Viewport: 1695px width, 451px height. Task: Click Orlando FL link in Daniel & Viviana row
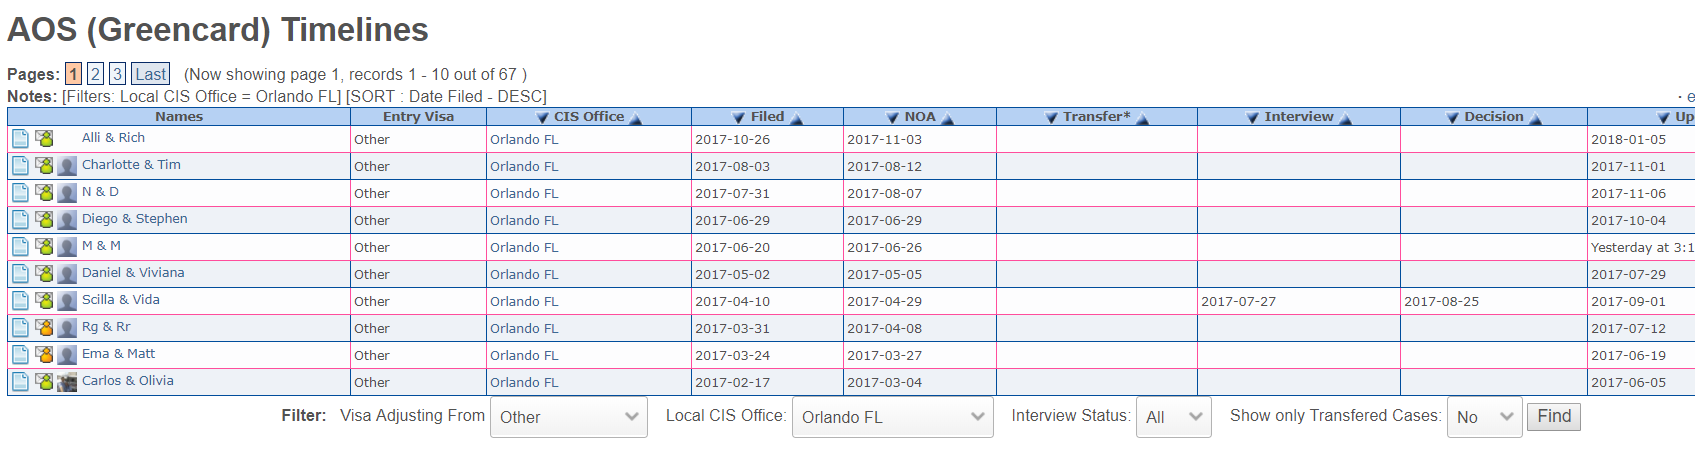point(524,274)
